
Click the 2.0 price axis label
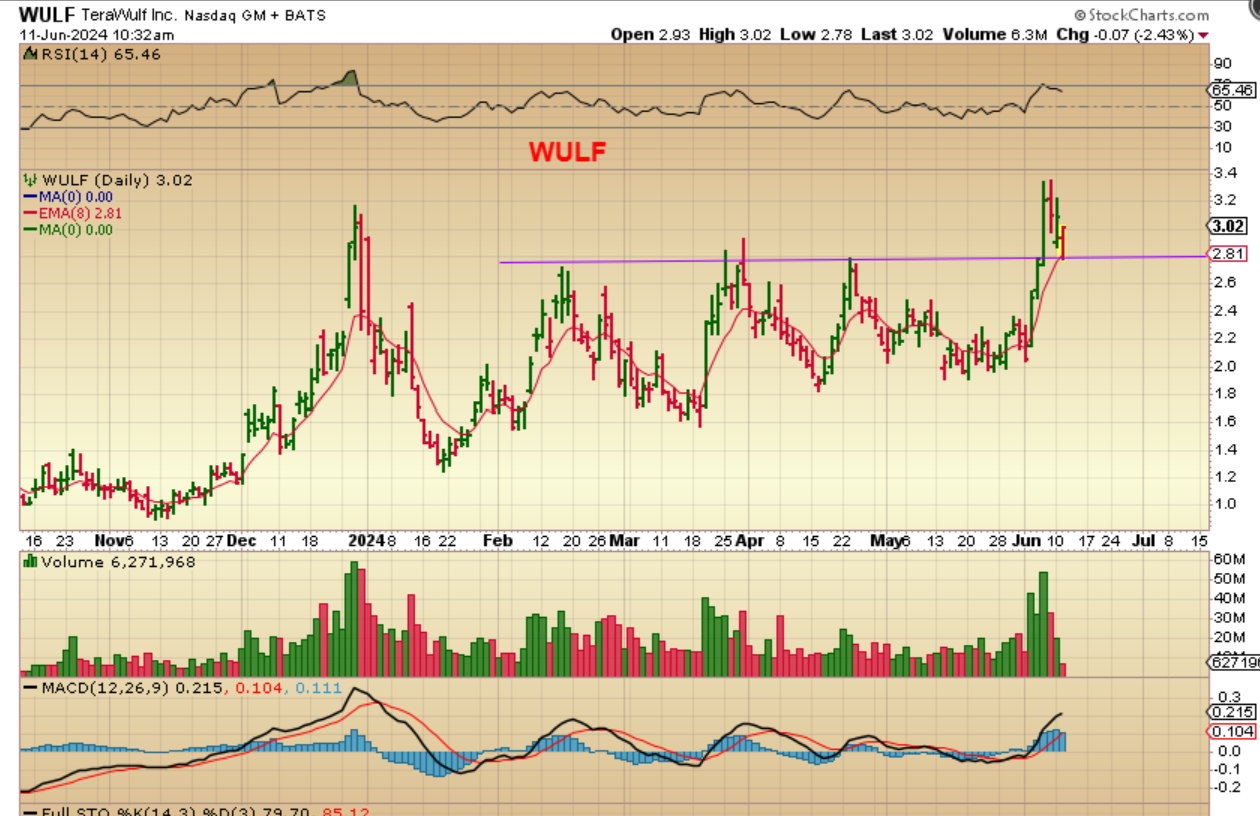point(1224,366)
